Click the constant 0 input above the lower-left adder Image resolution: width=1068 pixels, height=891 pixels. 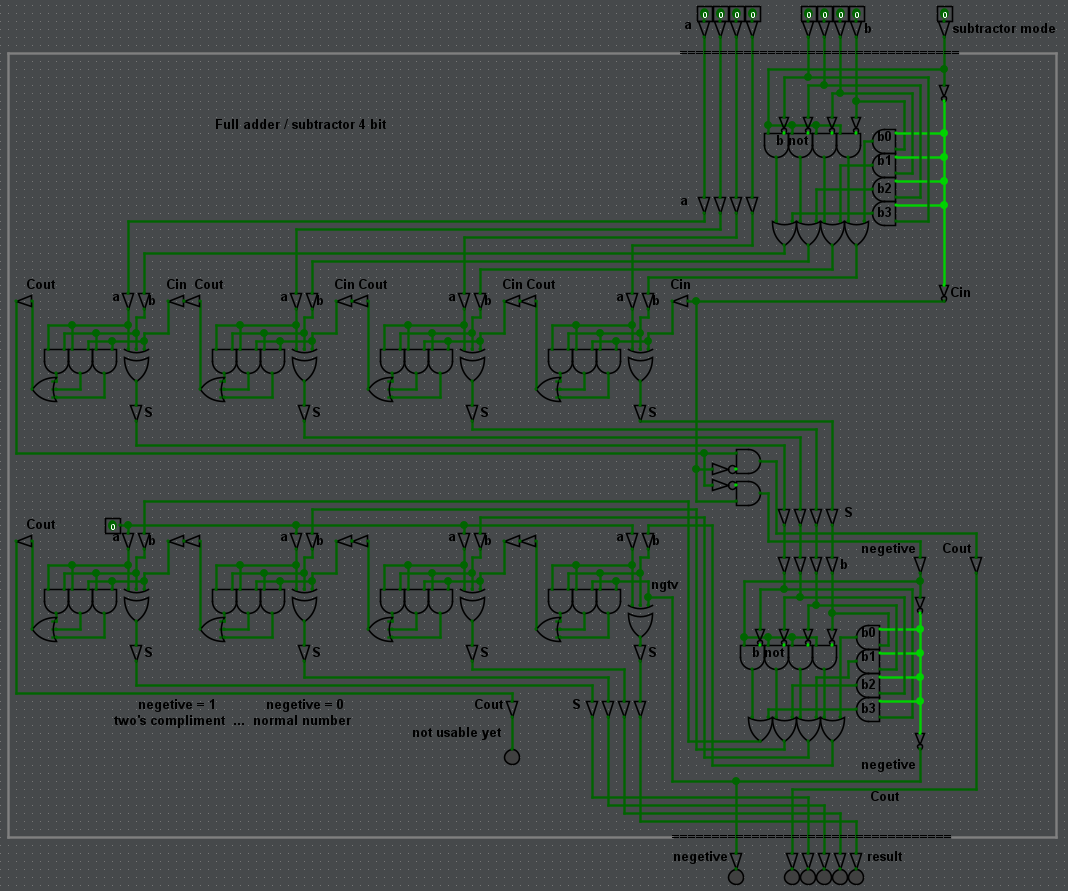pyautogui.click(x=113, y=524)
